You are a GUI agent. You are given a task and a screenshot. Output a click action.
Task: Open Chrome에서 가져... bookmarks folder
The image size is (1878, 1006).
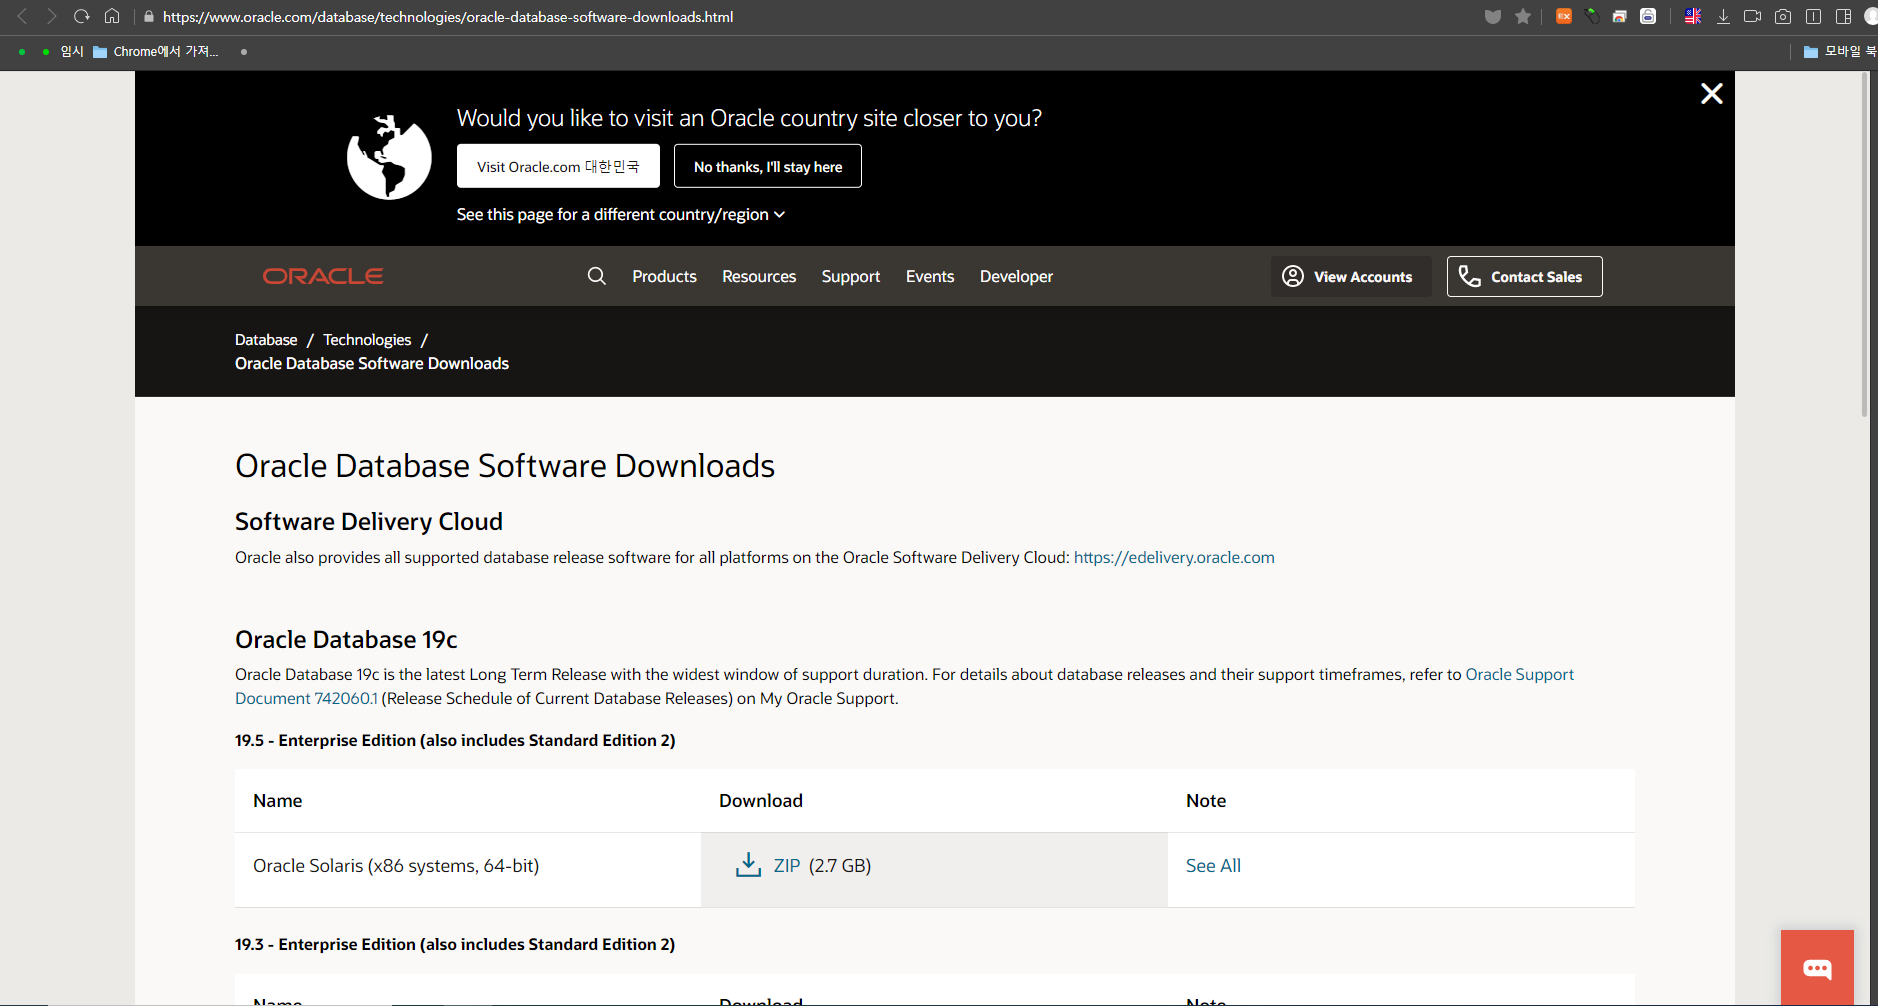pyautogui.click(x=156, y=51)
